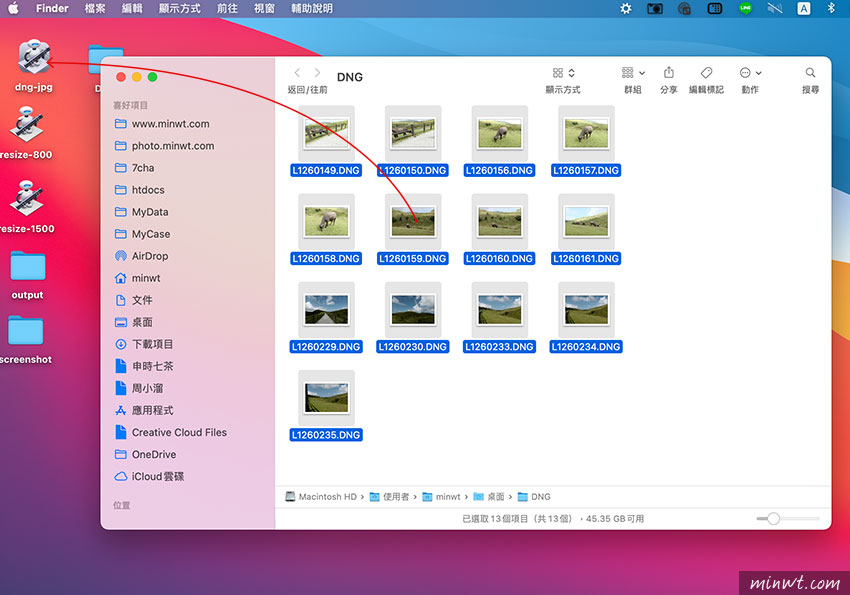Click DNG in the path bar
The width and height of the screenshot is (850, 595).
point(535,496)
